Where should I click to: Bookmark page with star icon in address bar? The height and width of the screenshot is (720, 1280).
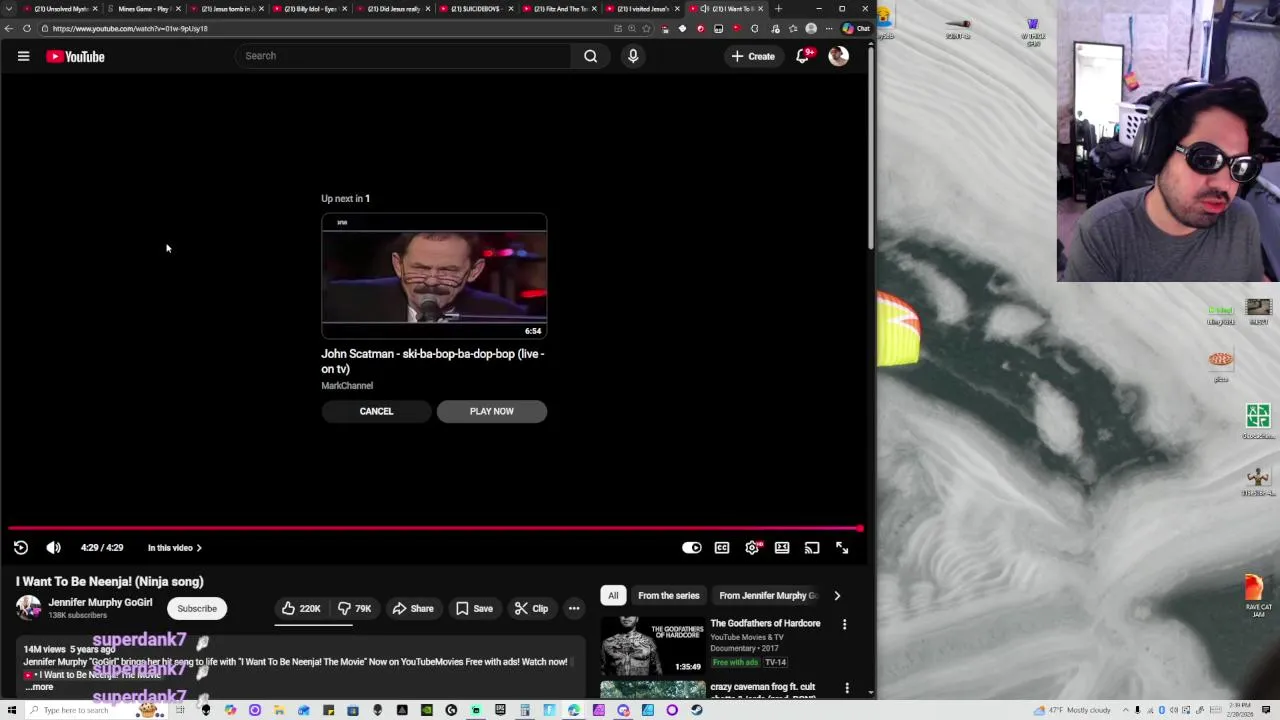tap(646, 28)
